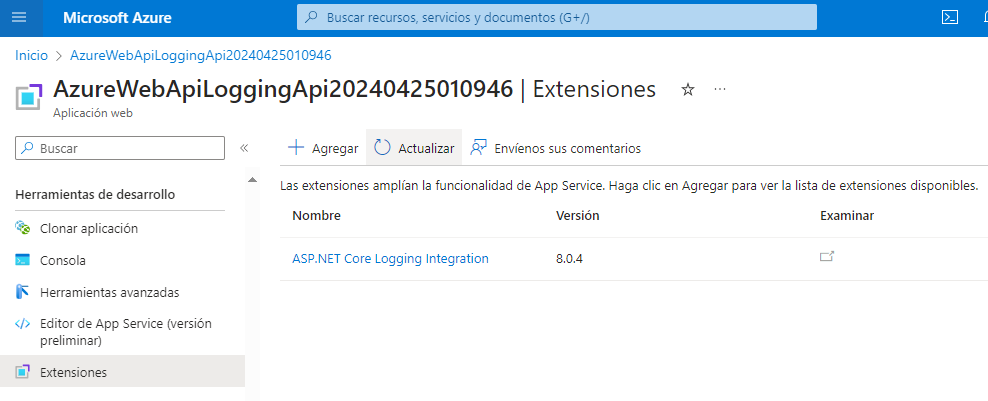Sort by the Nombre column header

316,216
